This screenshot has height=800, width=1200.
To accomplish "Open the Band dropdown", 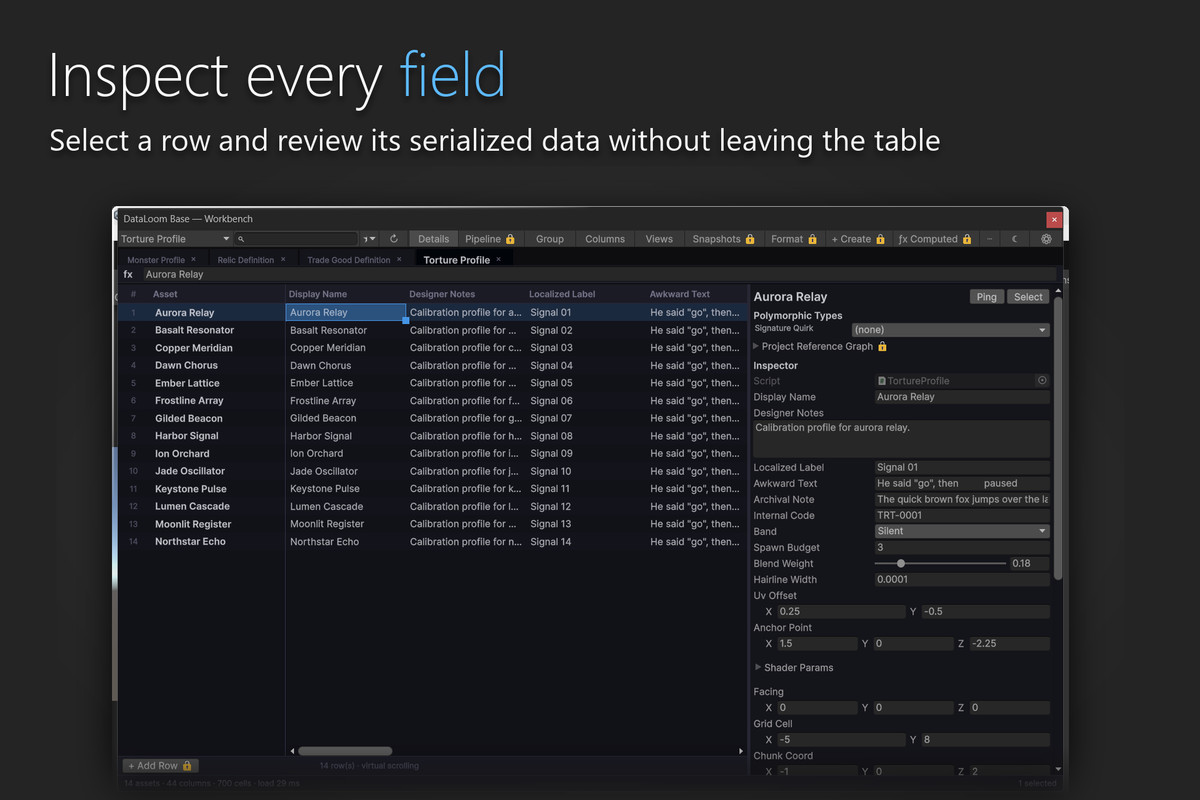I will coord(962,531).
